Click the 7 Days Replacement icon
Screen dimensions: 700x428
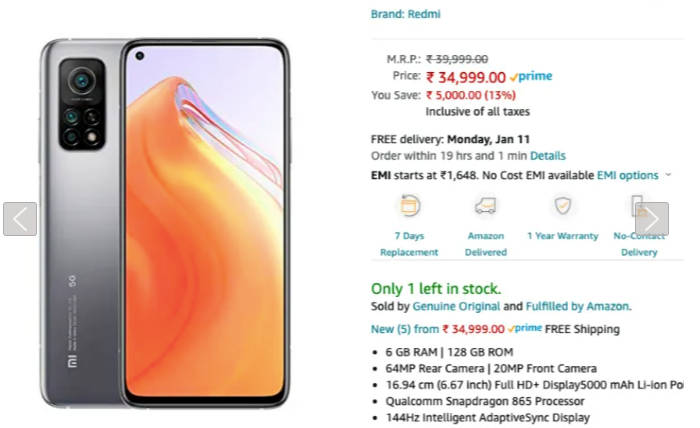coord(409,206)
